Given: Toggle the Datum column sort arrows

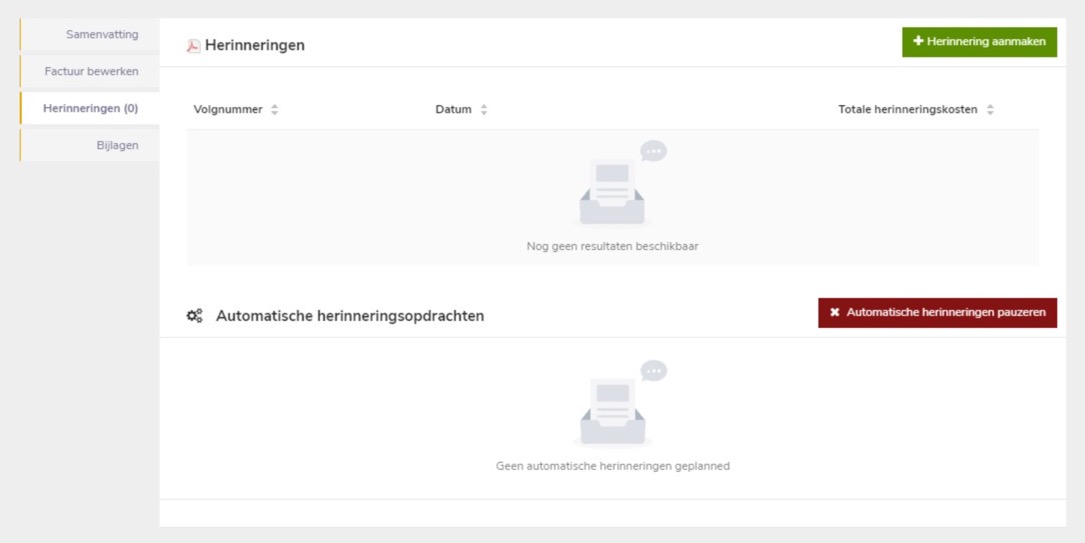Looking at the screenshot, I should pyautogui.click(x=484, y=110).
